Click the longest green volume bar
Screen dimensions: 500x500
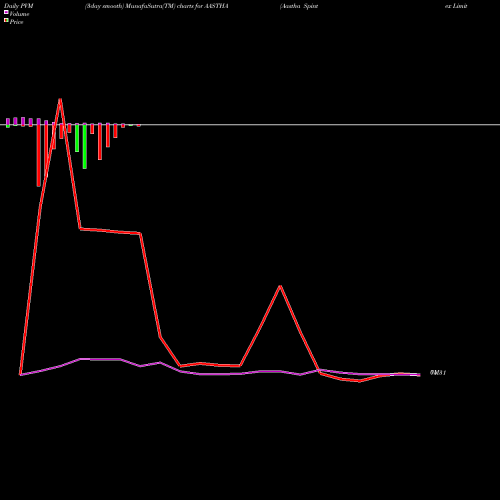[x=85, y=146]
